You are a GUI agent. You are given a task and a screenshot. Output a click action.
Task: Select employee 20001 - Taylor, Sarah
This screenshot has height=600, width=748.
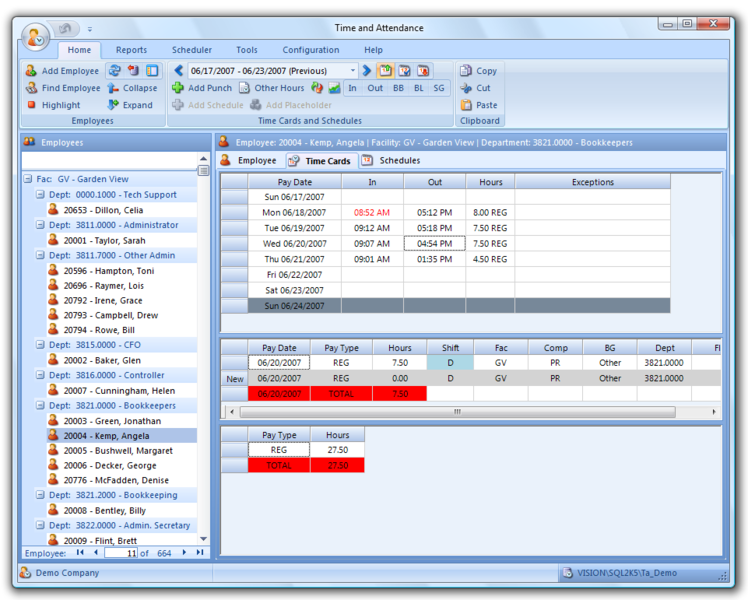pyautogui.click(x=104, y=240)
